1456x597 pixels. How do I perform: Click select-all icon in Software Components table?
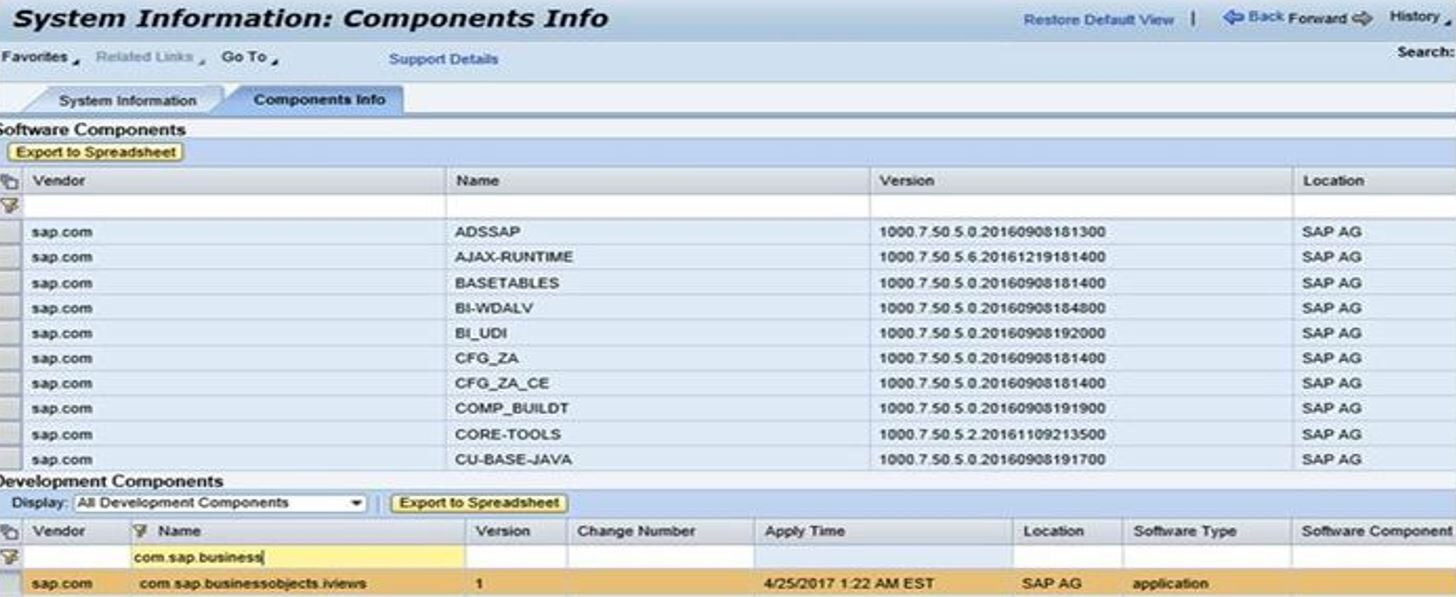click(x=10, y=181)
